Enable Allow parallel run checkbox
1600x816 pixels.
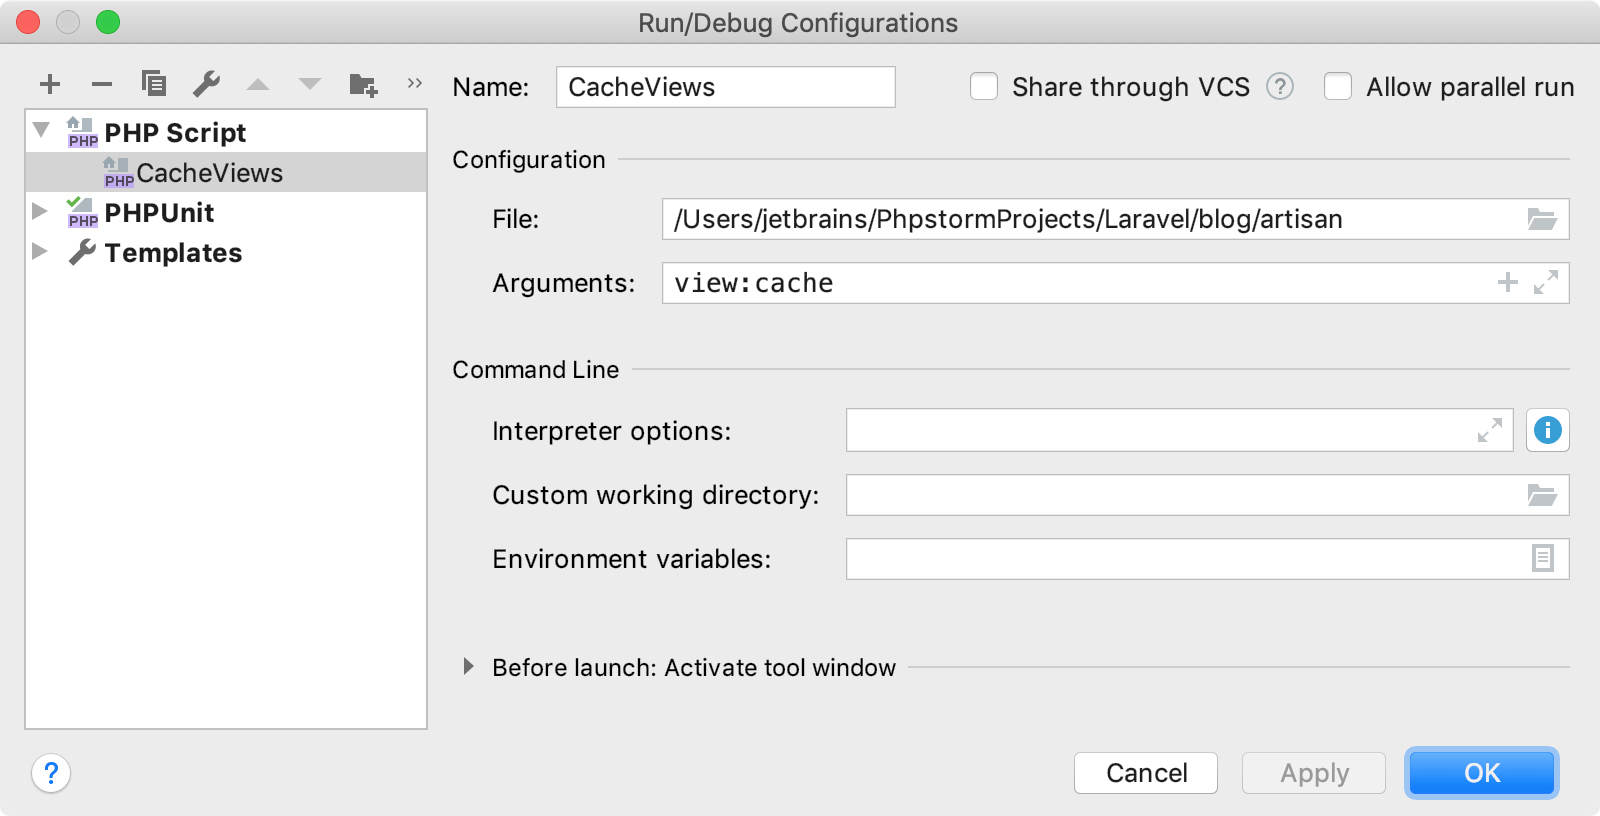pos(1338,87)
